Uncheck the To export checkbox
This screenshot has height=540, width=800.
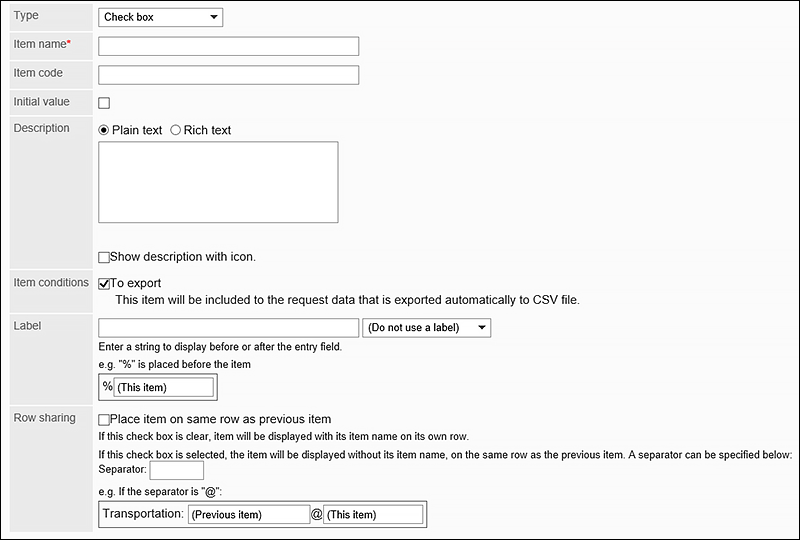[x=104, y=284]
